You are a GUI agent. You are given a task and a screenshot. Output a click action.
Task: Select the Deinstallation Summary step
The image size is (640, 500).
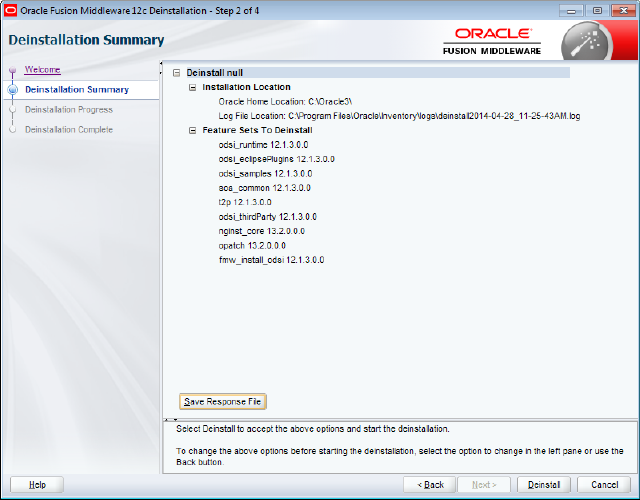tap(77, 90)
